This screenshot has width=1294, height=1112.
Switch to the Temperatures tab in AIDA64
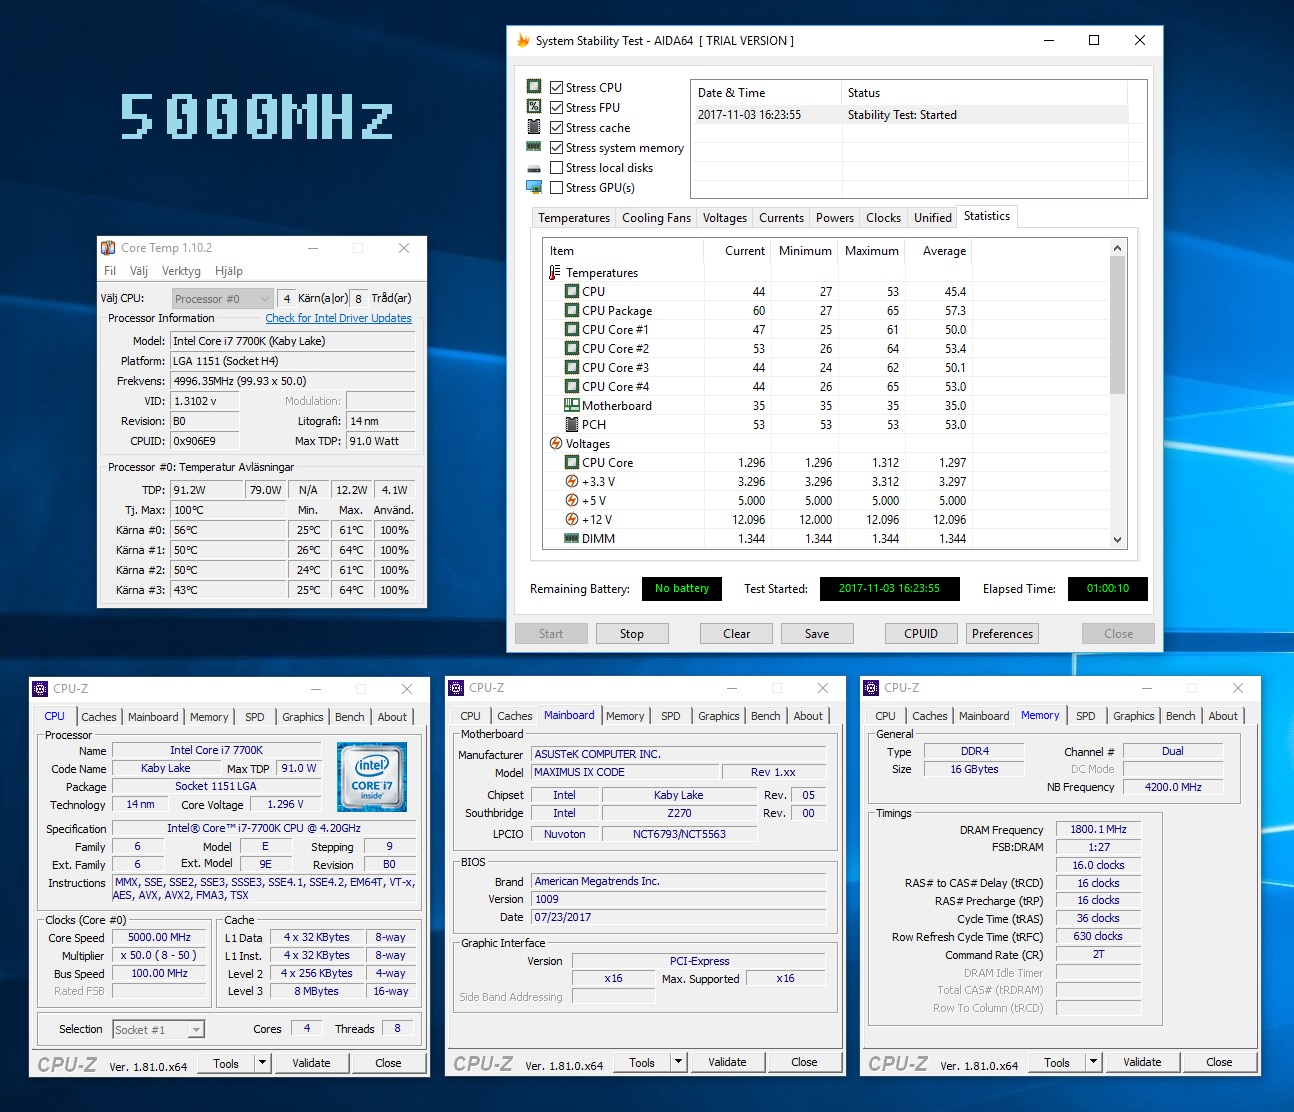tap(574, 218)
